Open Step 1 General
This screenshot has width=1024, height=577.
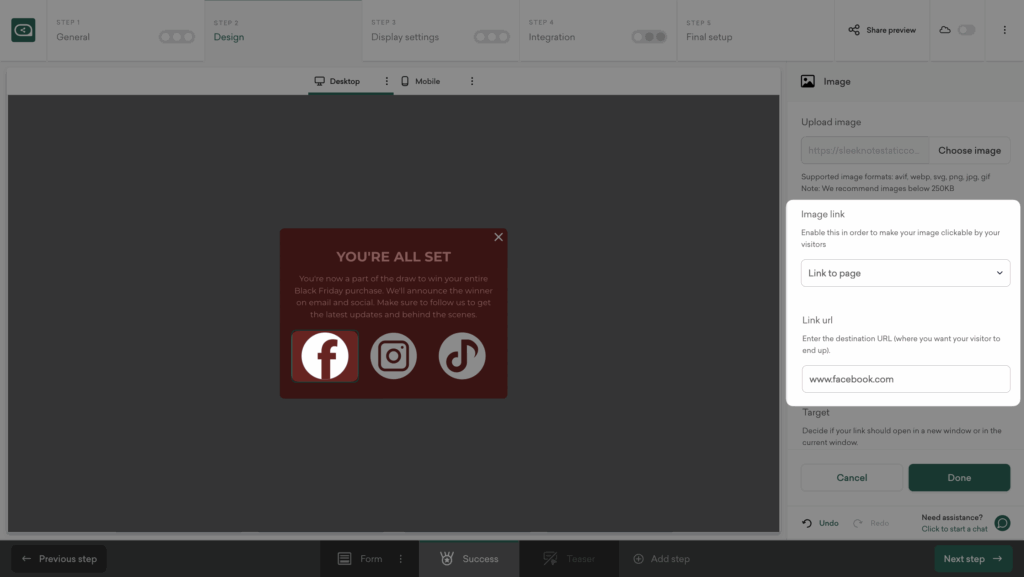125,31
